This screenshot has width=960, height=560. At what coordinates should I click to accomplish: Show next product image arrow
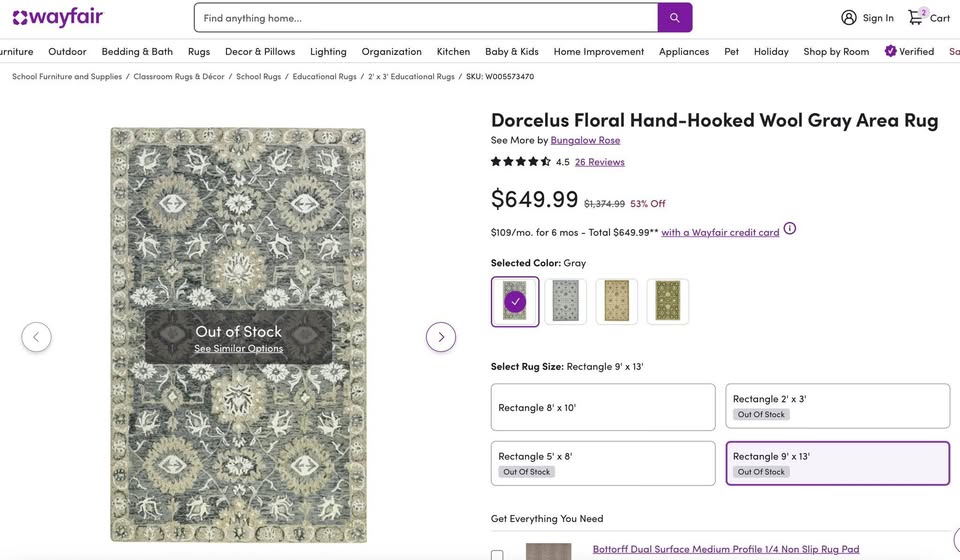441,337
